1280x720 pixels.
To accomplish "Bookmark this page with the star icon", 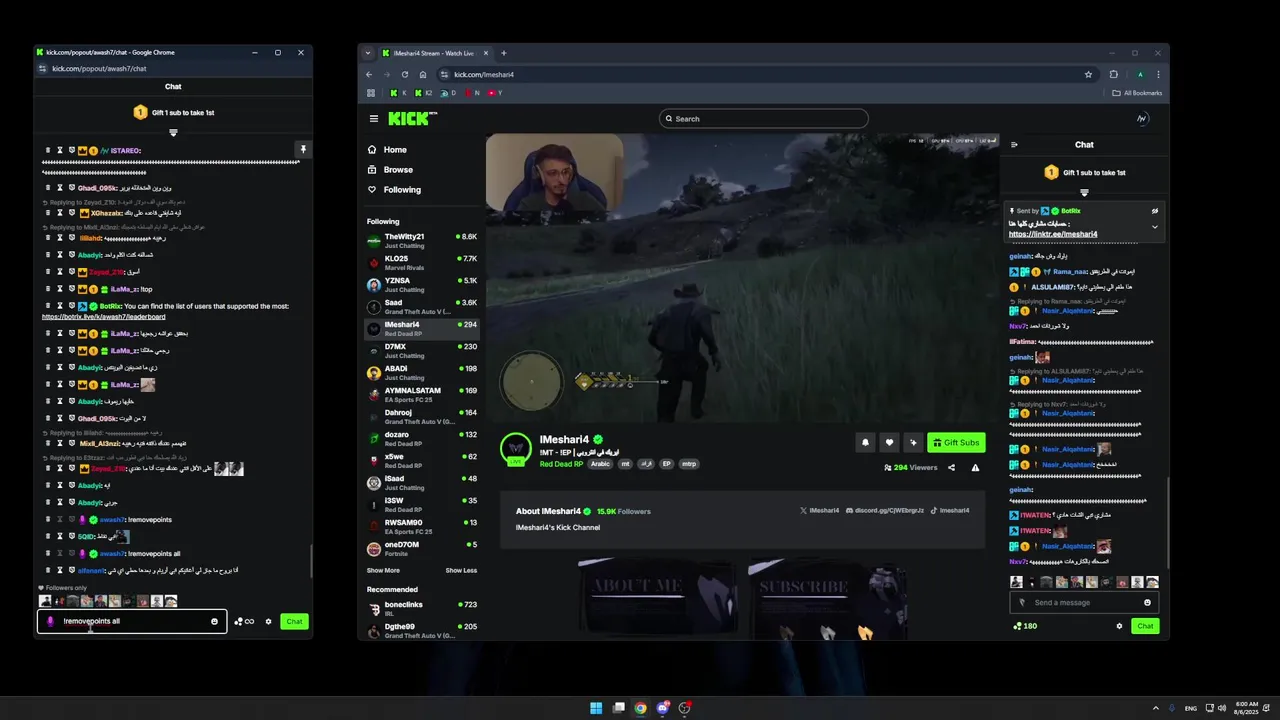I will tap(1088, 74).
